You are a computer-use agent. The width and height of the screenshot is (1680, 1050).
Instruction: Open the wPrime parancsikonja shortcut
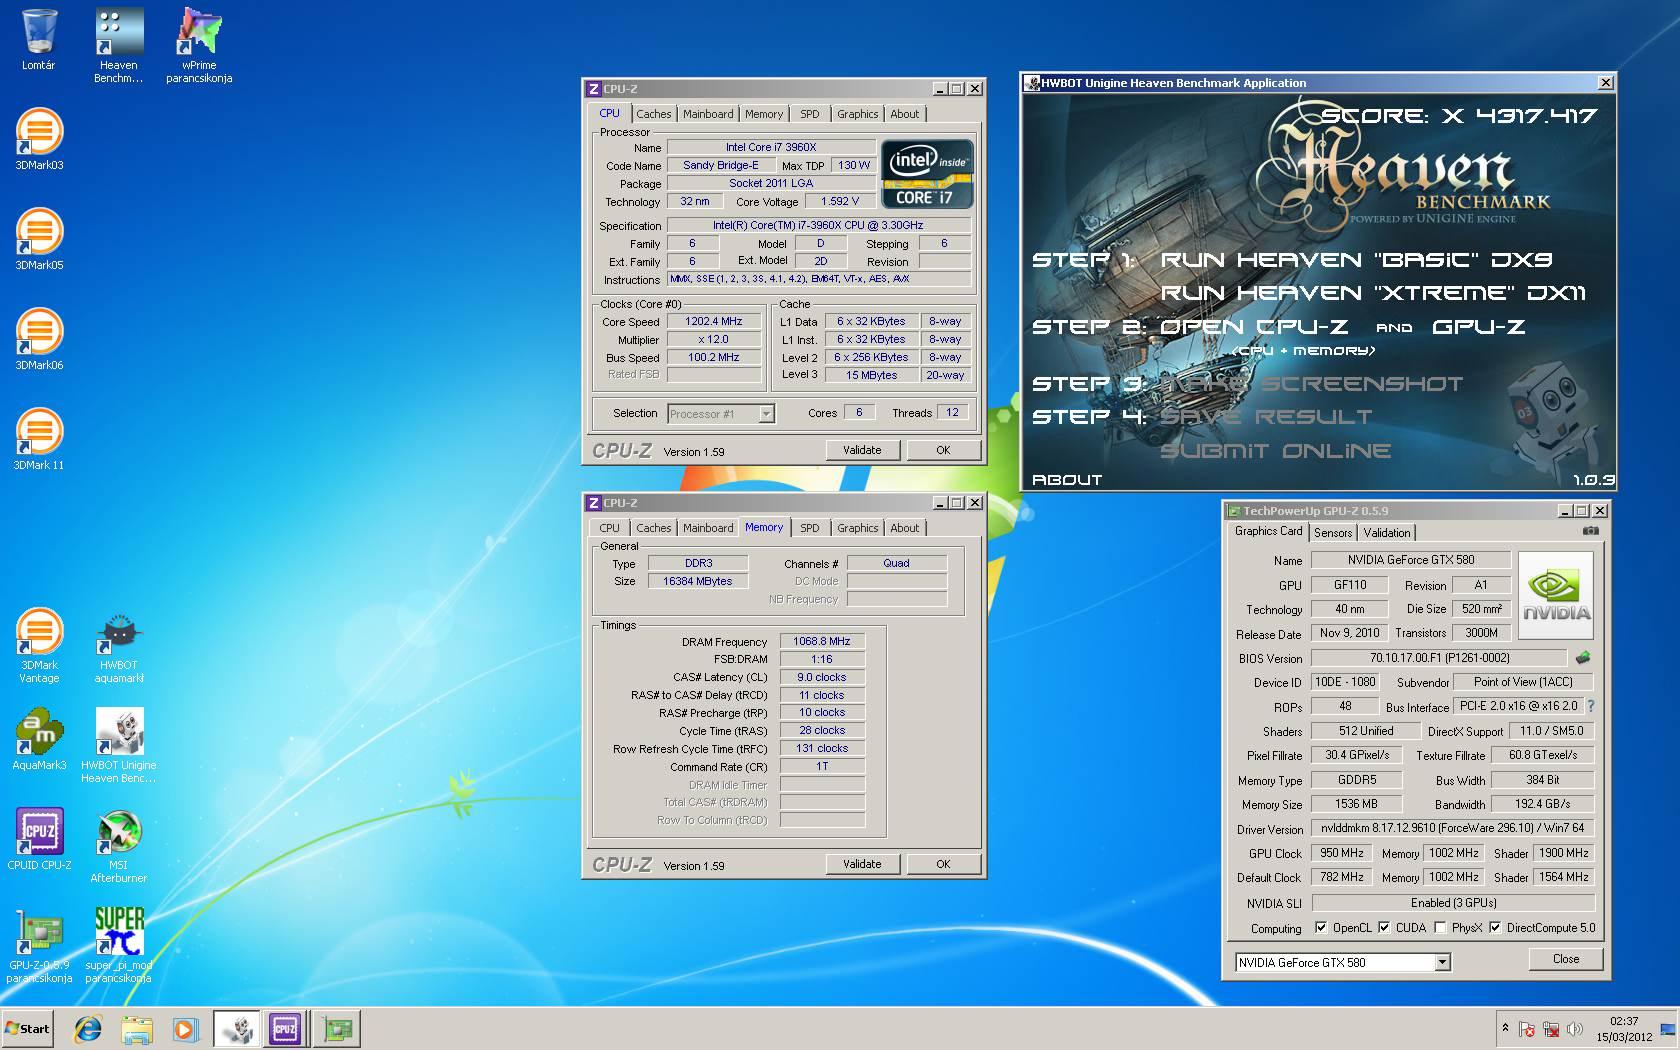pyautogui.click(x=199, y=45)
